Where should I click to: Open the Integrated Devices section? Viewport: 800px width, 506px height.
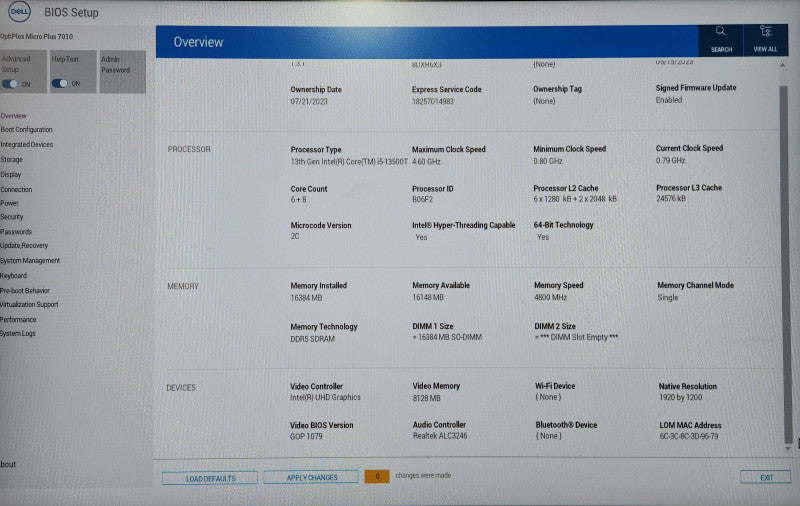pos(27,144)
